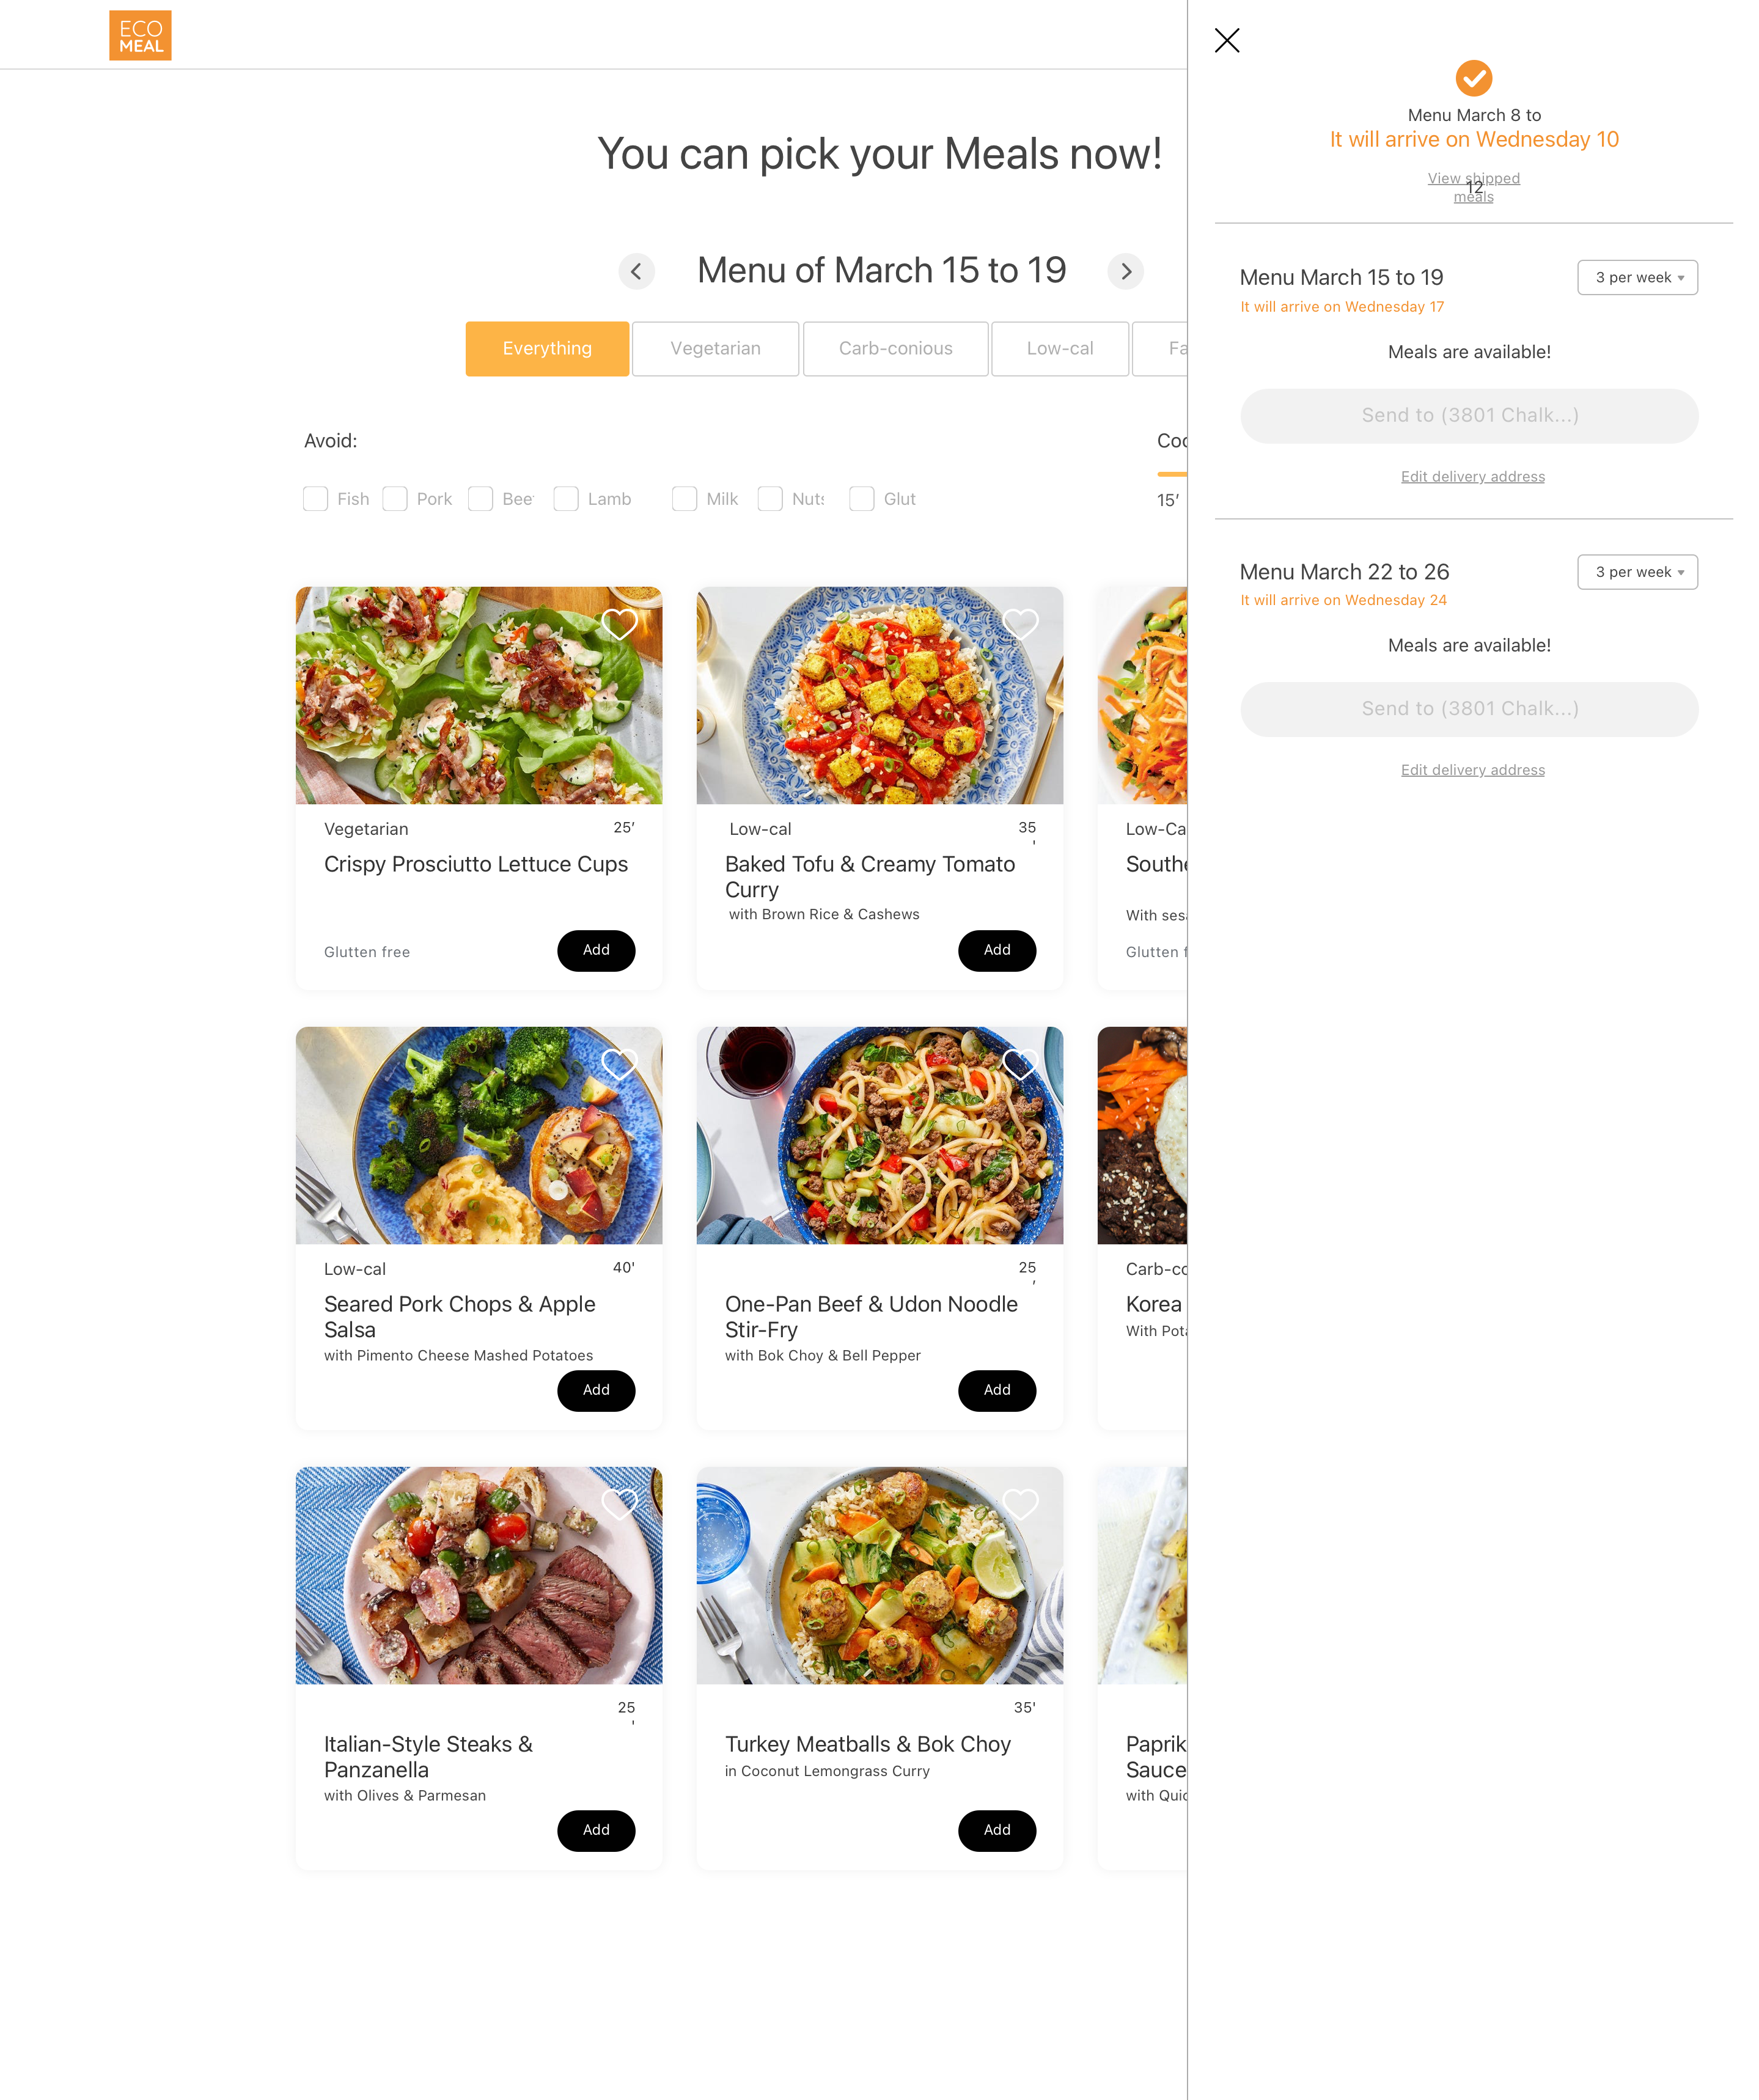1759x2100 pixels.
Task: Tick the Pork avoid checkbox
Action: [395, 499]
